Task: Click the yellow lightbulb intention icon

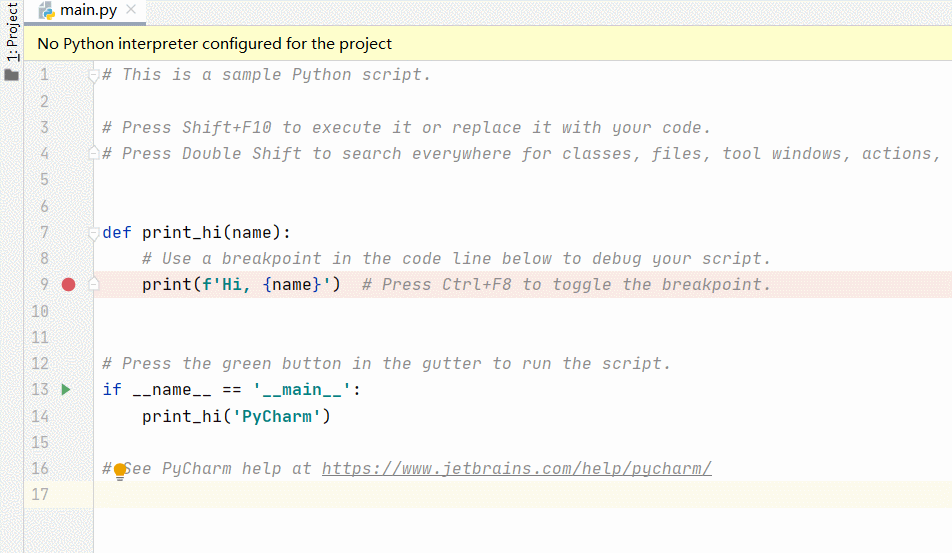Action: [120, 470]
